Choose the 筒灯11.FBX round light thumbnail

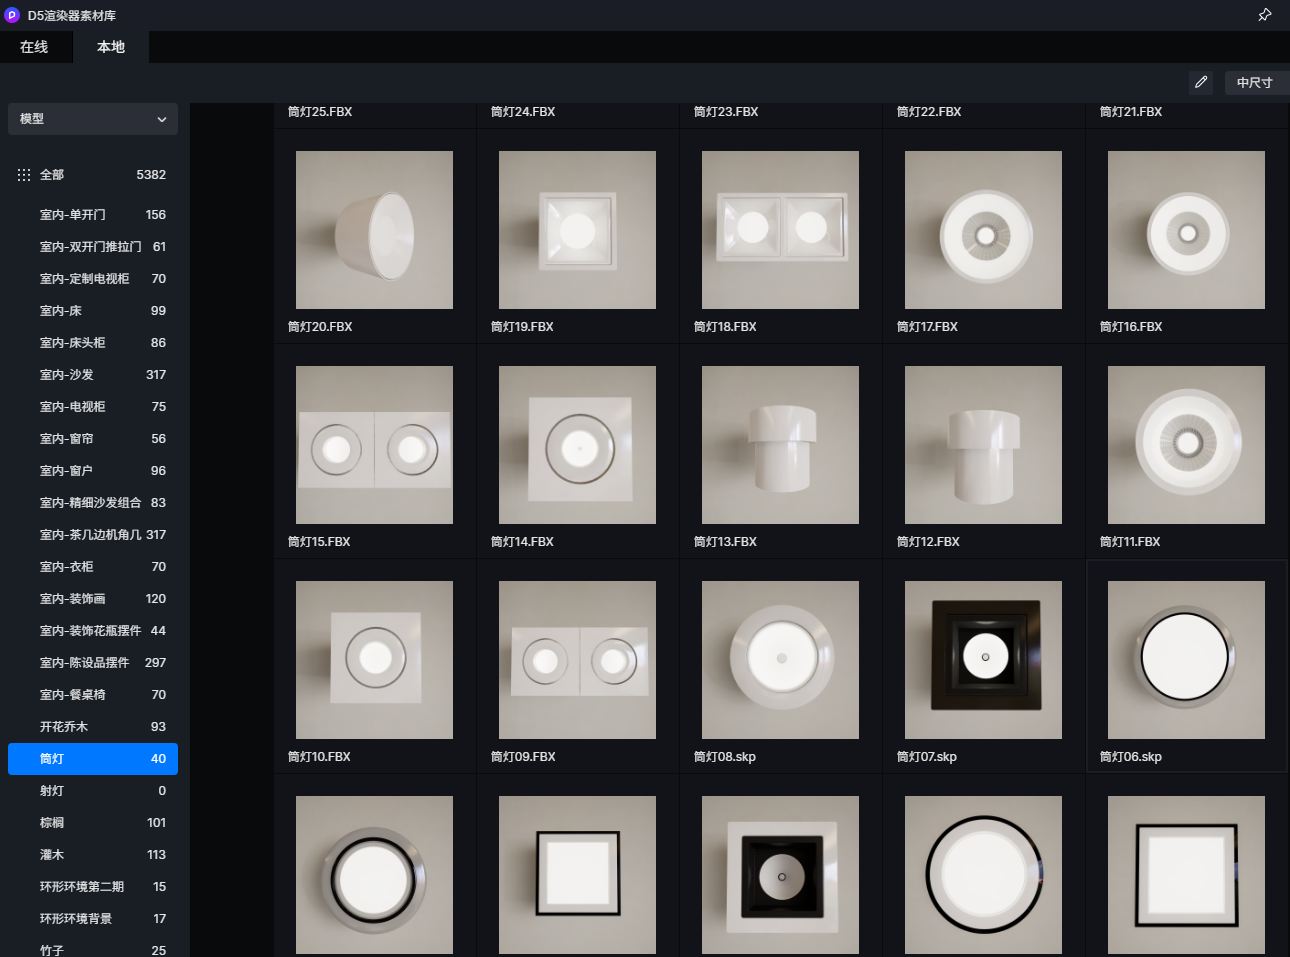(x=1186, y=445)
